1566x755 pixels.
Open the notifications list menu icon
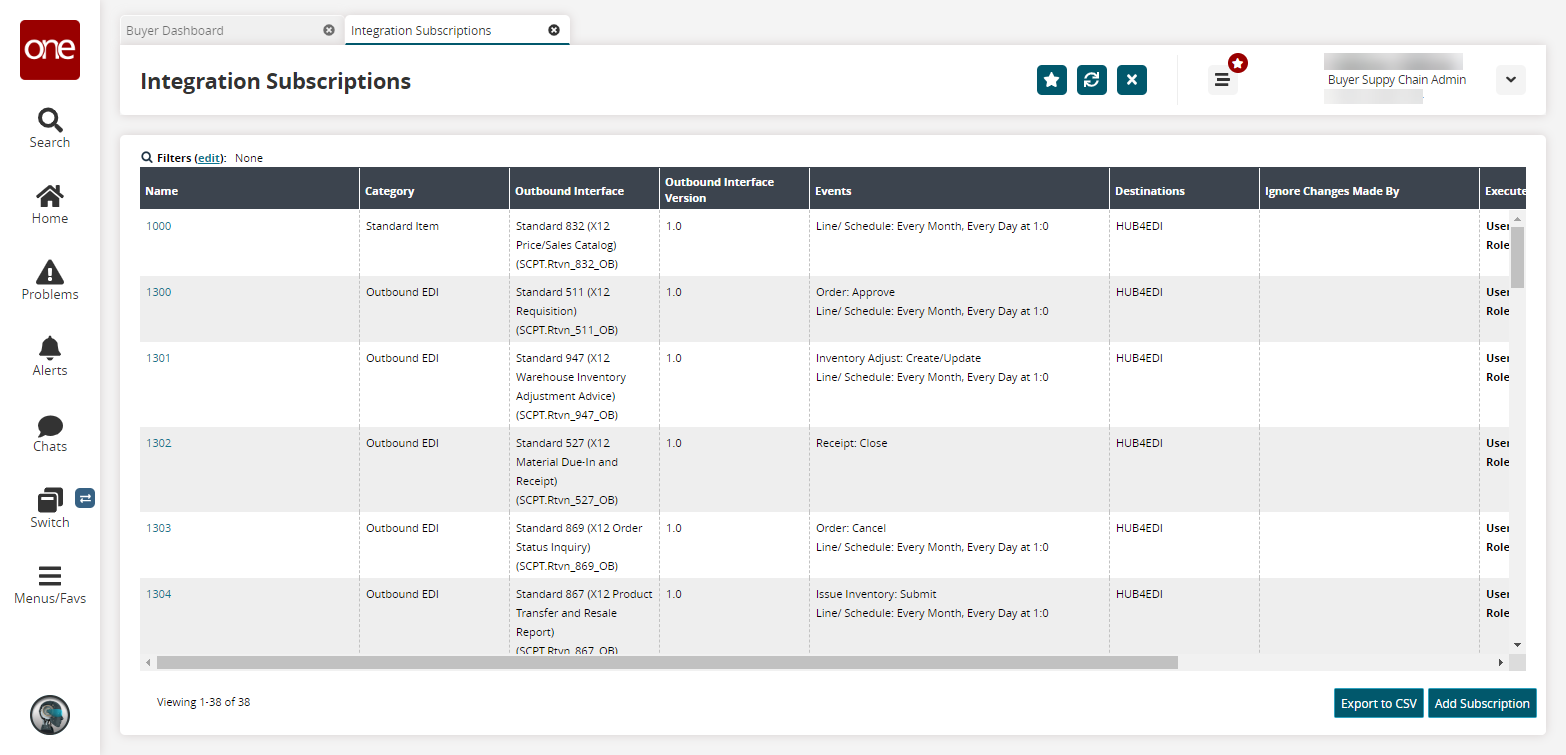(1222, 80)
